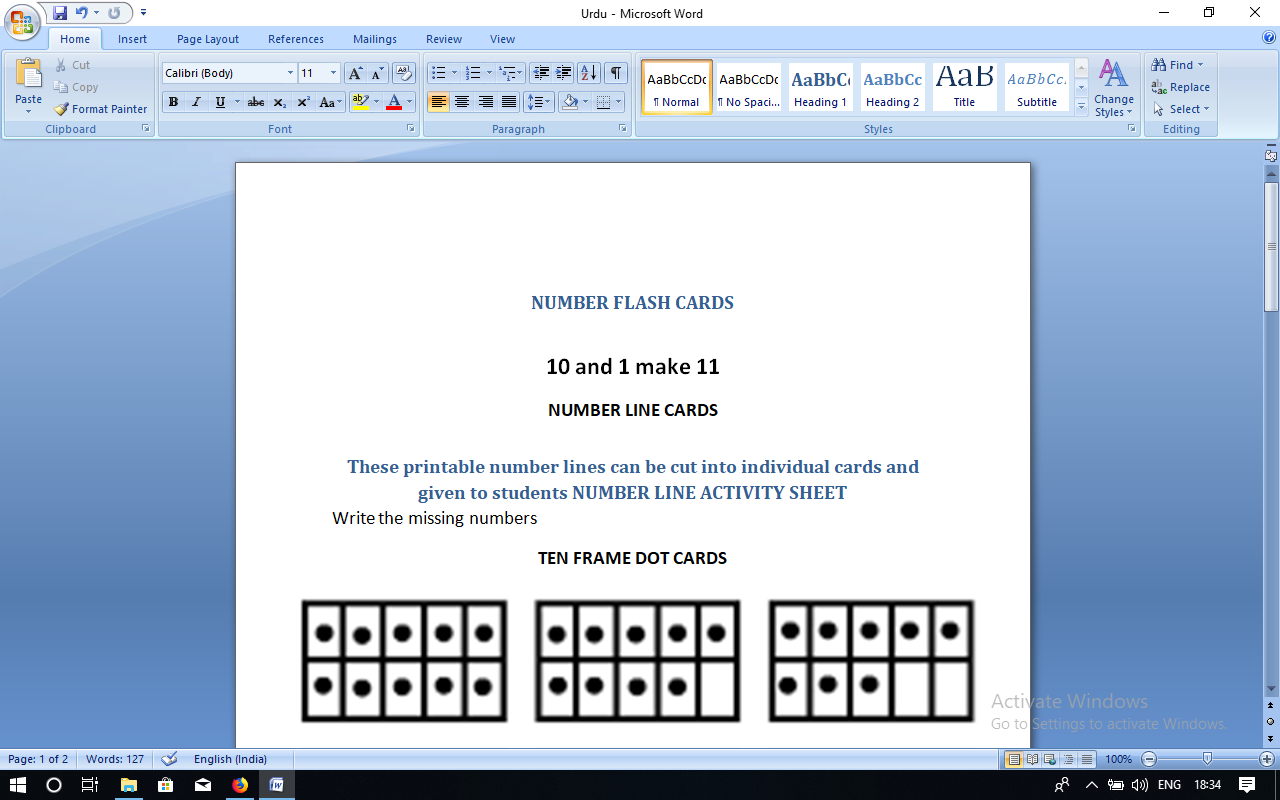Activate the Format Painter brush

coord(100,109)
